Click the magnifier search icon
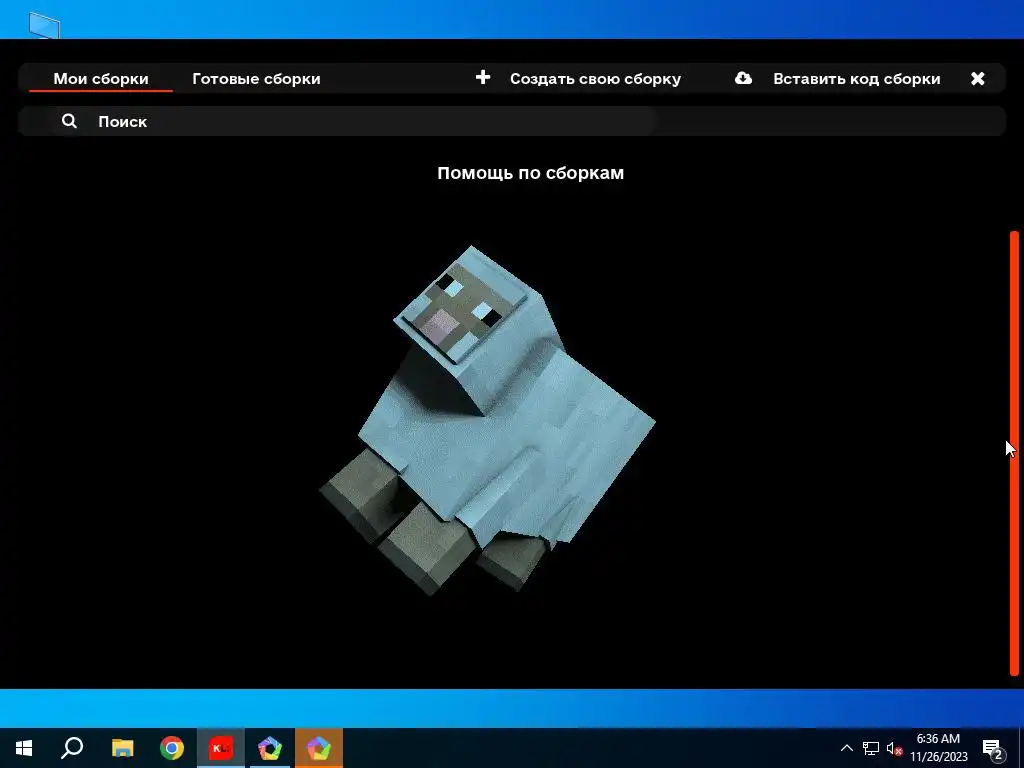Viewport: 1024px width, 768px height. click(69, 121)
